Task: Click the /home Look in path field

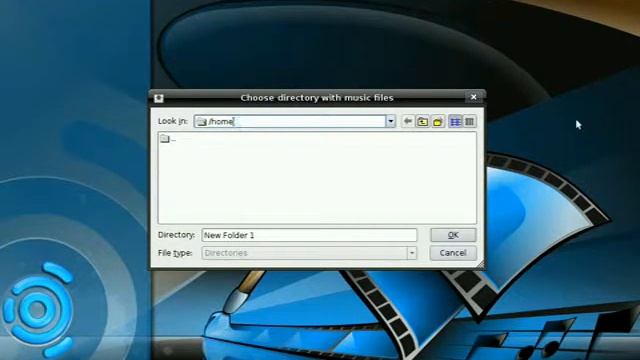Action: [290, 121]
